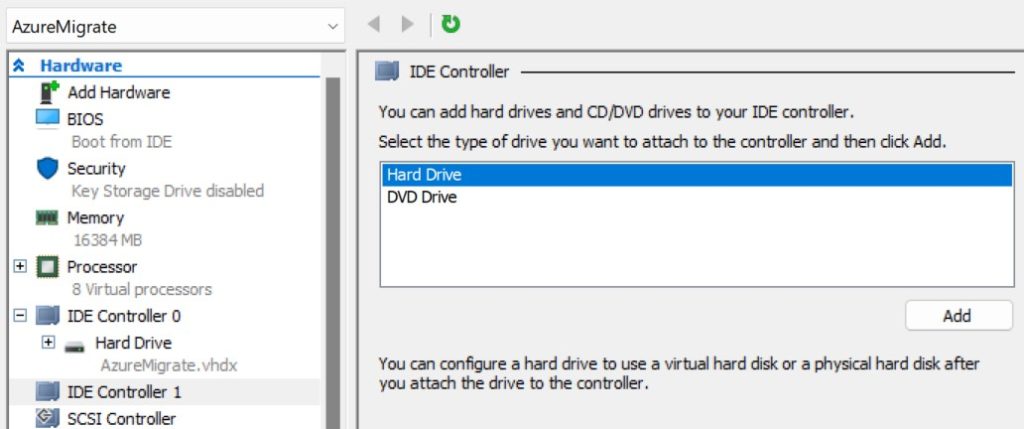Select the AzureMigrate.vhdx hard drive entry
Viewport: 1024px width, 429px height.
[x=168, y=365]
